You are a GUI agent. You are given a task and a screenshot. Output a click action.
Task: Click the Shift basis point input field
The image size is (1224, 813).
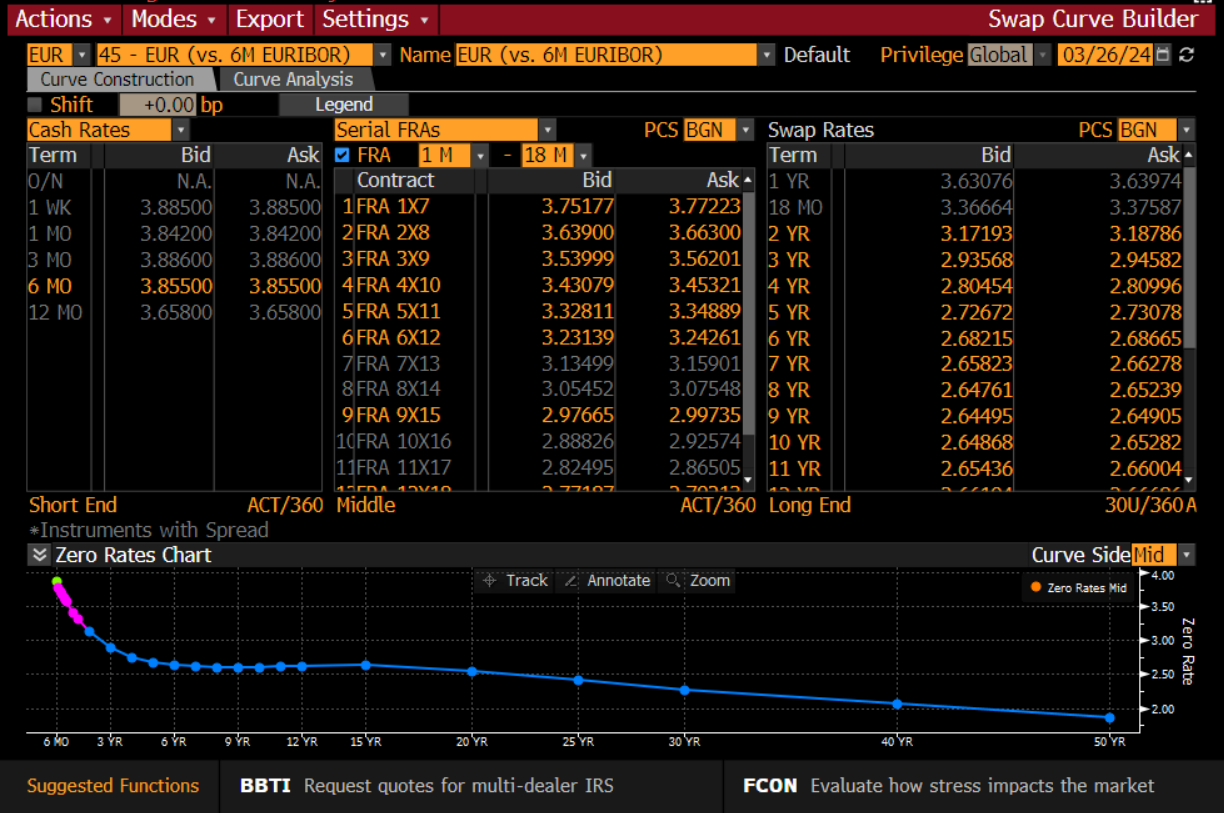[x=157, y=105]
